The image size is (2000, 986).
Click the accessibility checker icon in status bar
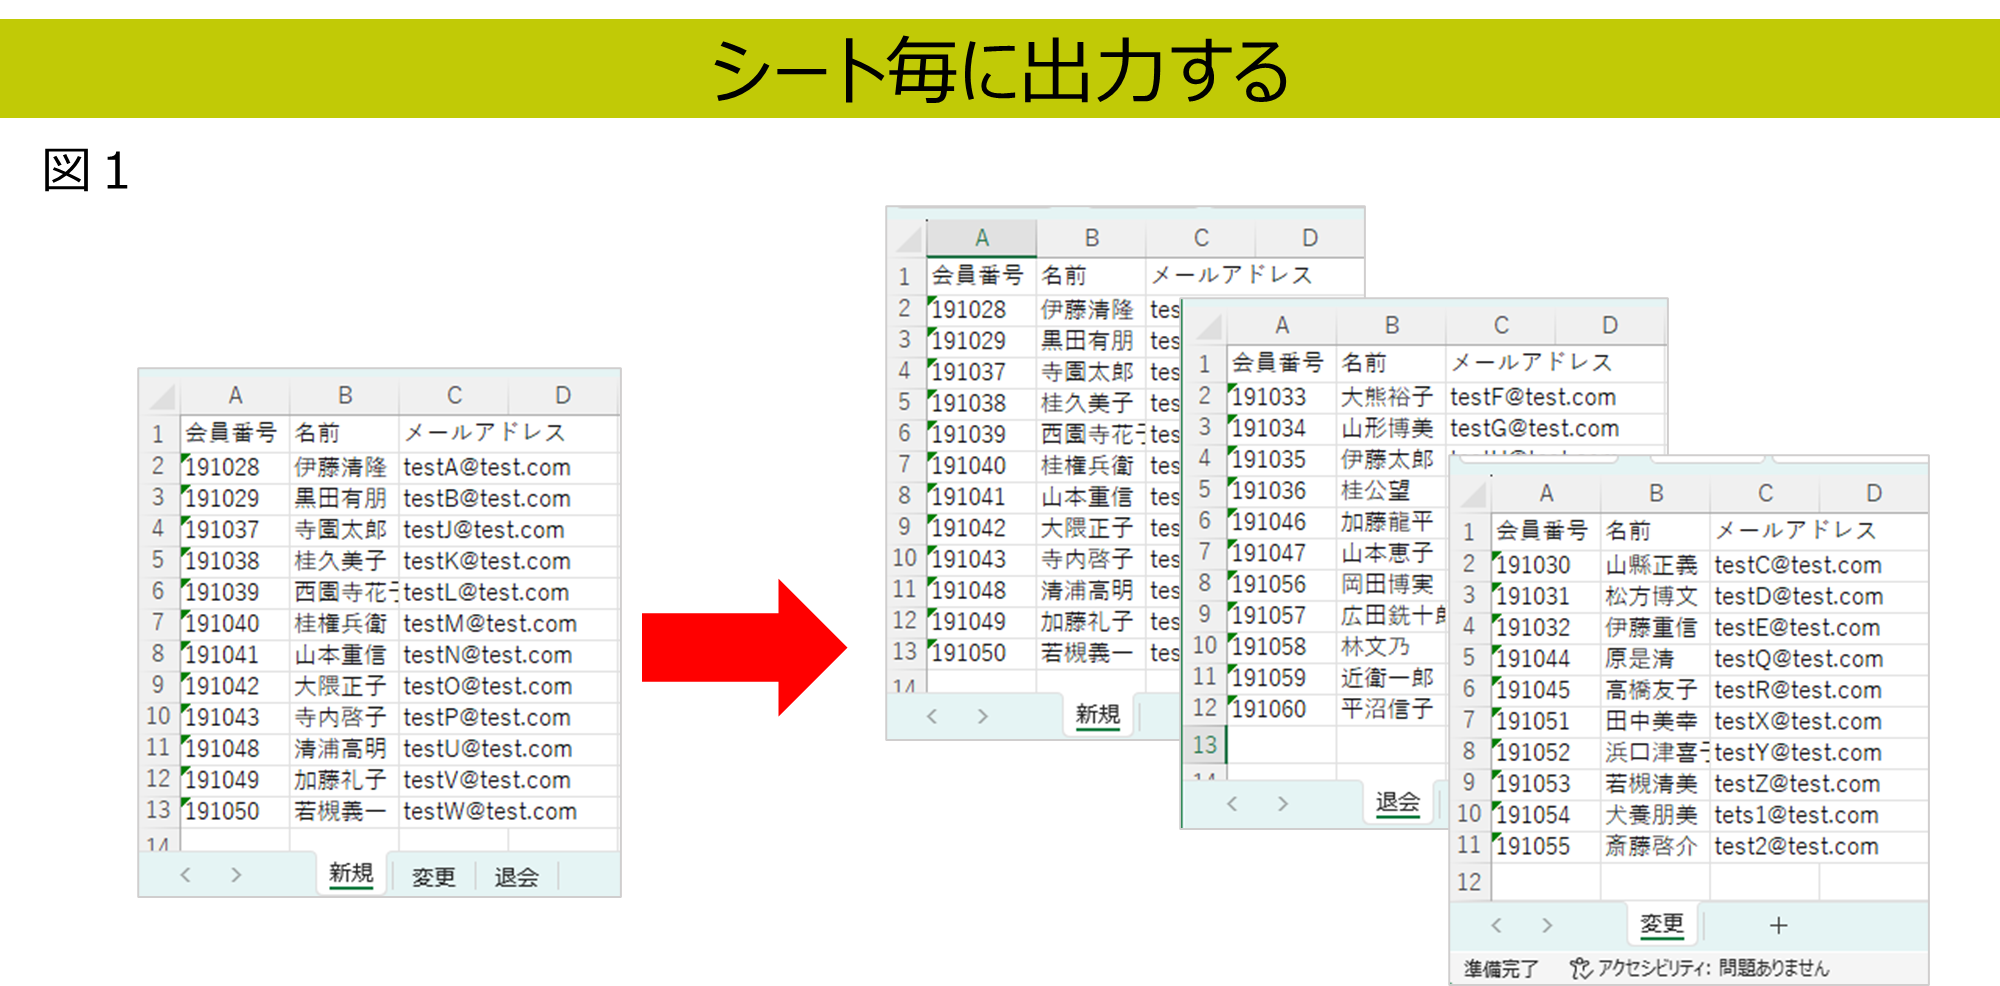[1580, 968]
